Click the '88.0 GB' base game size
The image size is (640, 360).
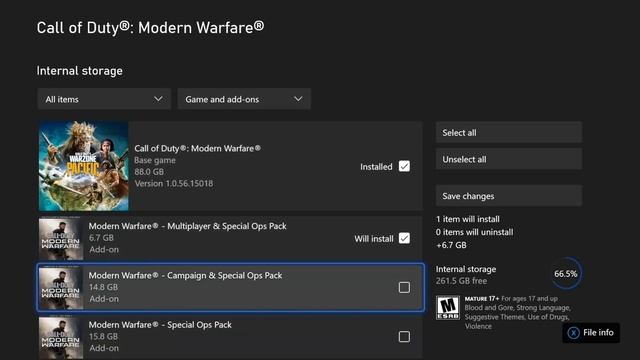(149, 172)
